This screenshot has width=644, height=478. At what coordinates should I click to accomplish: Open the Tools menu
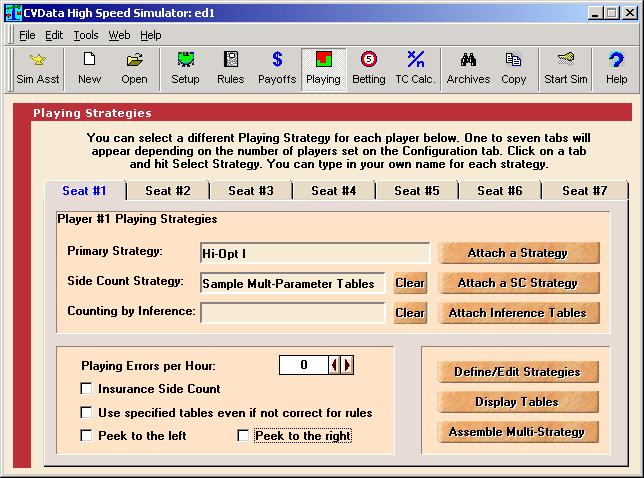pos(86,35)
